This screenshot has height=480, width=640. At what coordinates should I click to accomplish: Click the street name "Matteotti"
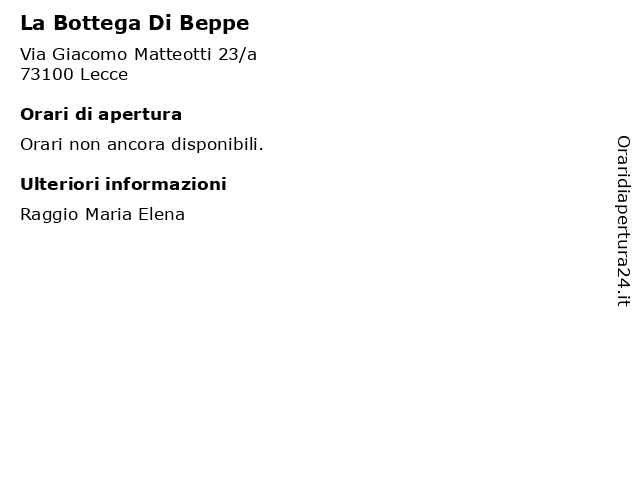click(x=173, y=54)
